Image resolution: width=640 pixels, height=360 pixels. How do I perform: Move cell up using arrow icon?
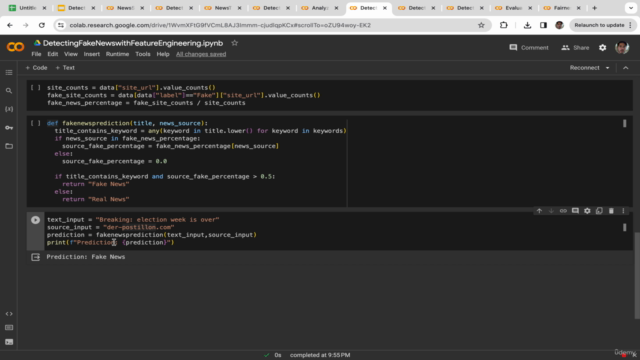(539, 211)
